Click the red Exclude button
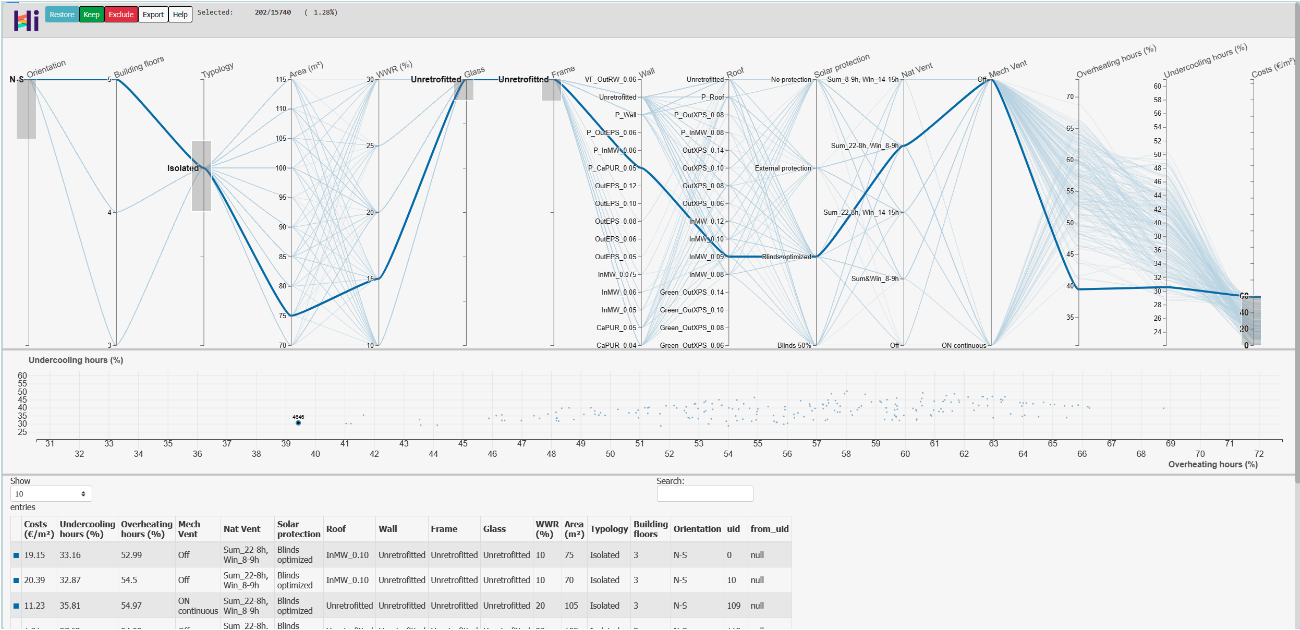This screenshot has height=630, width=1300. 121,14
